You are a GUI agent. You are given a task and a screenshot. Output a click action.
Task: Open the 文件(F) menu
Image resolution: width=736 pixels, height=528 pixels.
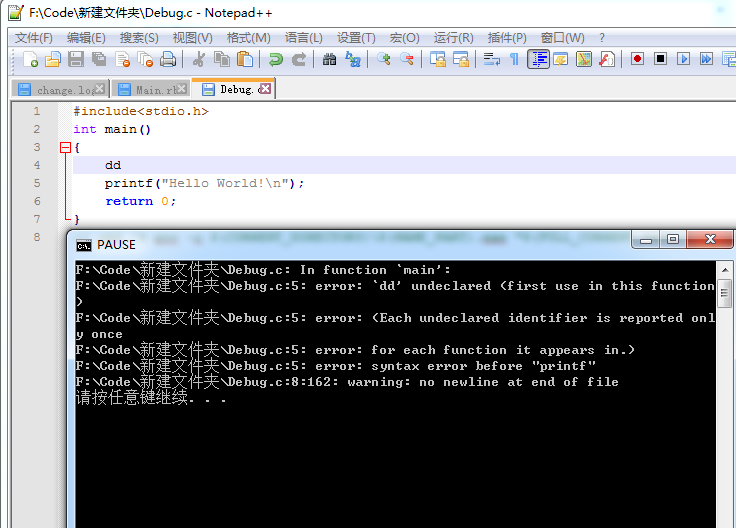(x=33, y=38)
